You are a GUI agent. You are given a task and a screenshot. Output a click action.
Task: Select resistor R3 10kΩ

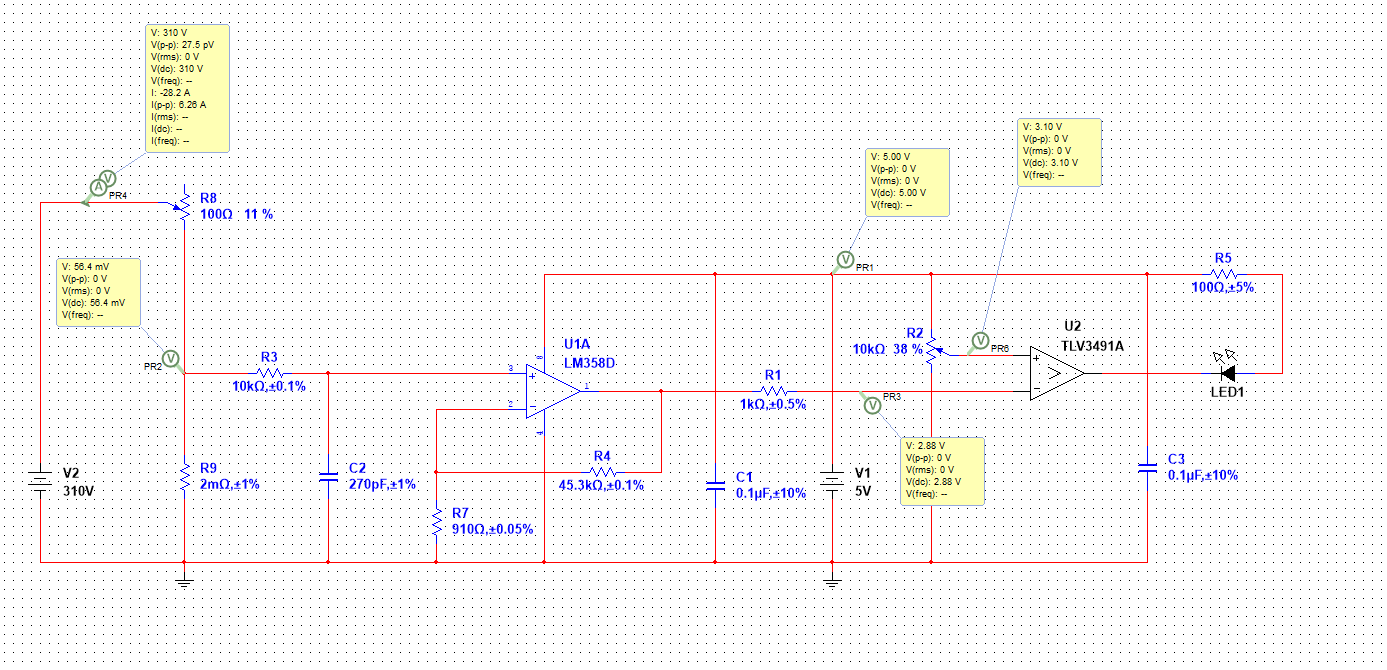(268, 373)
